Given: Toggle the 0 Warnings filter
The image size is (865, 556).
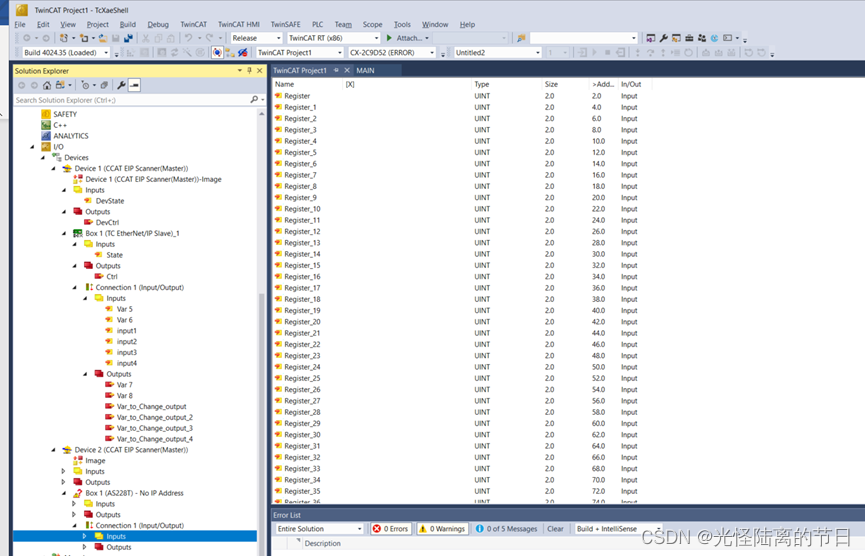Looking at the screenshot, I should pos(442,528).
